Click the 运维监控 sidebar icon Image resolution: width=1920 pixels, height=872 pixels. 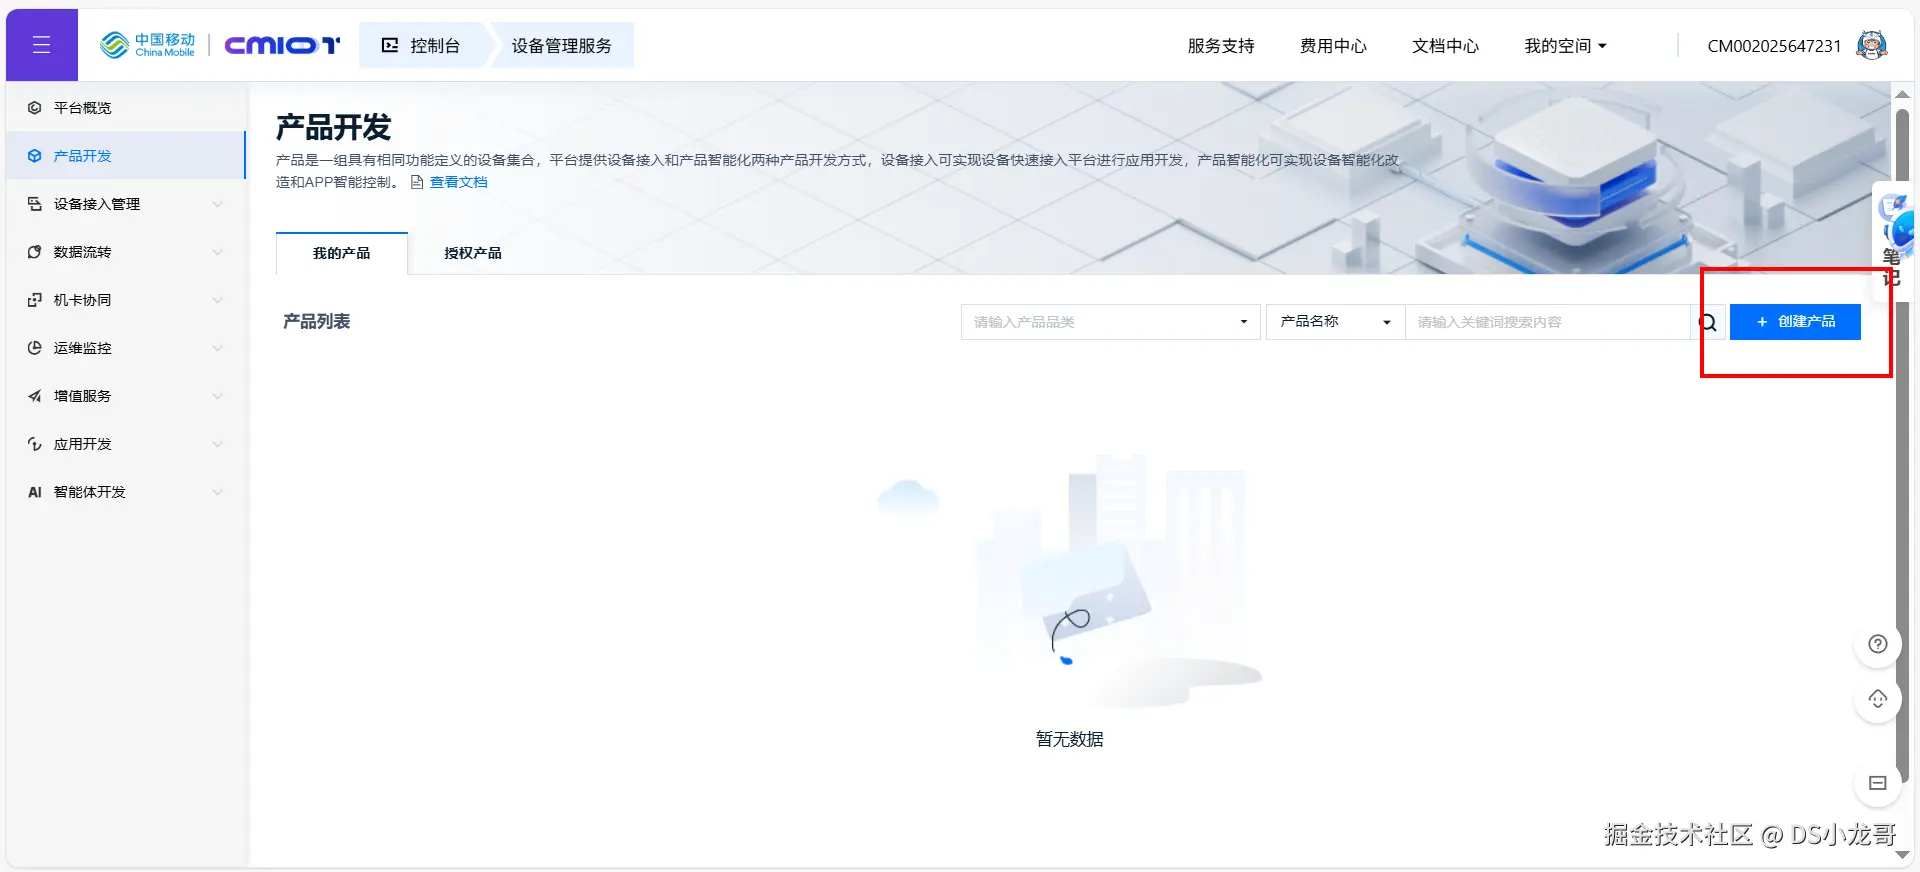[x=35, y=348]
